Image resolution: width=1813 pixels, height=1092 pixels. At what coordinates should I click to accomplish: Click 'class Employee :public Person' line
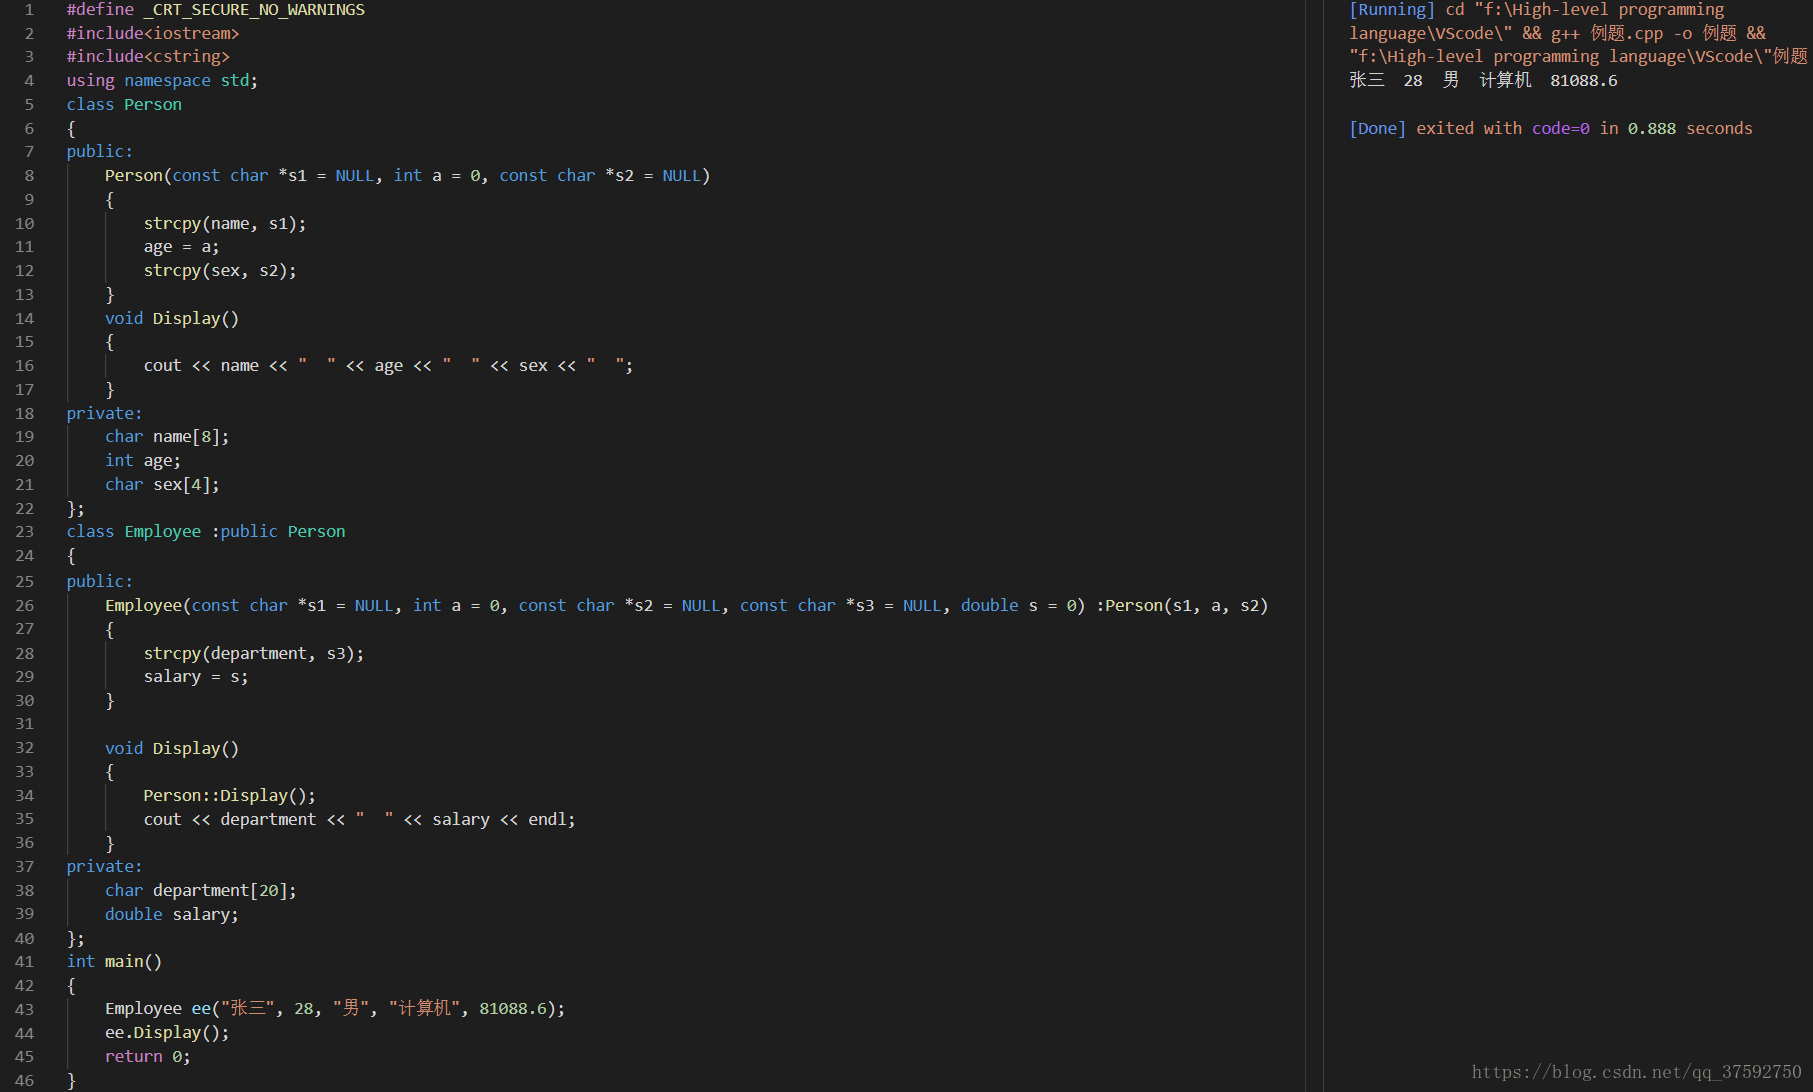[206, 532]
